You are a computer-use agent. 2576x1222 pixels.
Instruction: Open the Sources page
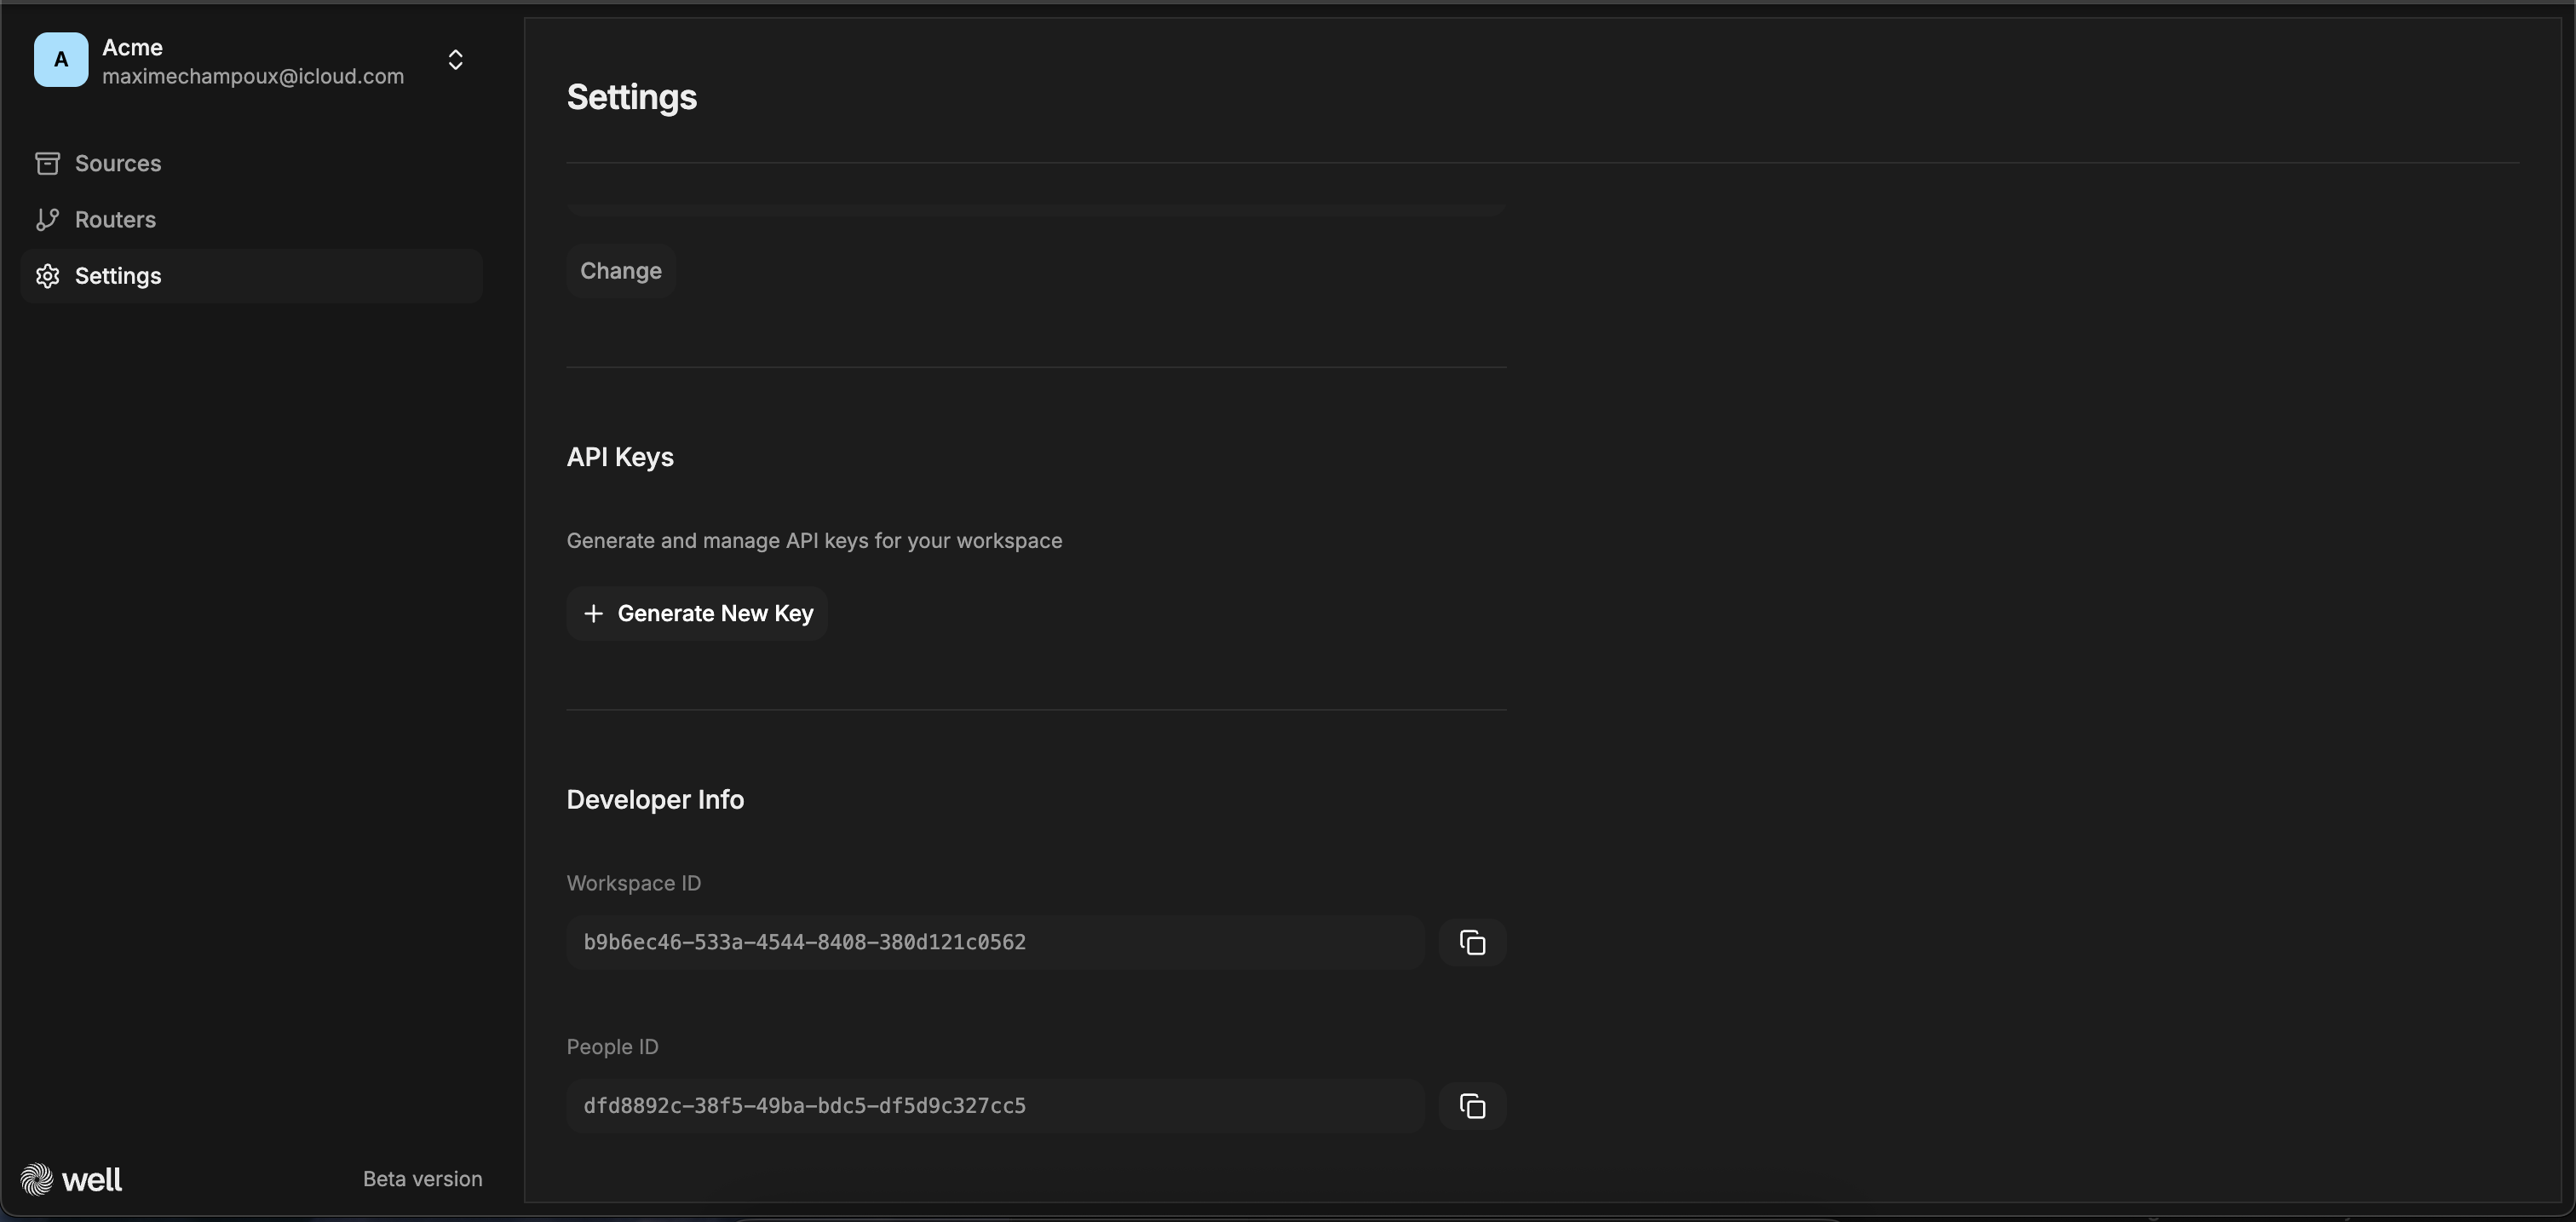(x=118, y=163)
